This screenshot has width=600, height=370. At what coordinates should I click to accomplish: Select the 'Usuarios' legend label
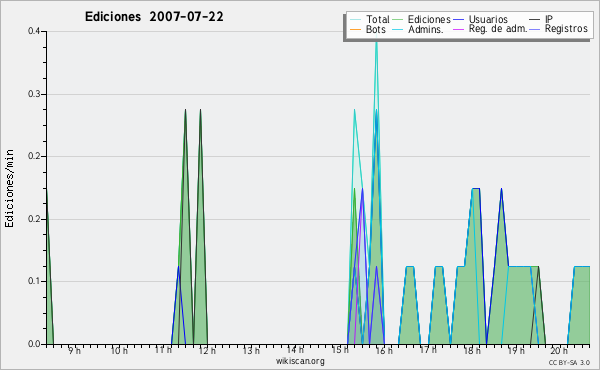click(x=488, y=19)
